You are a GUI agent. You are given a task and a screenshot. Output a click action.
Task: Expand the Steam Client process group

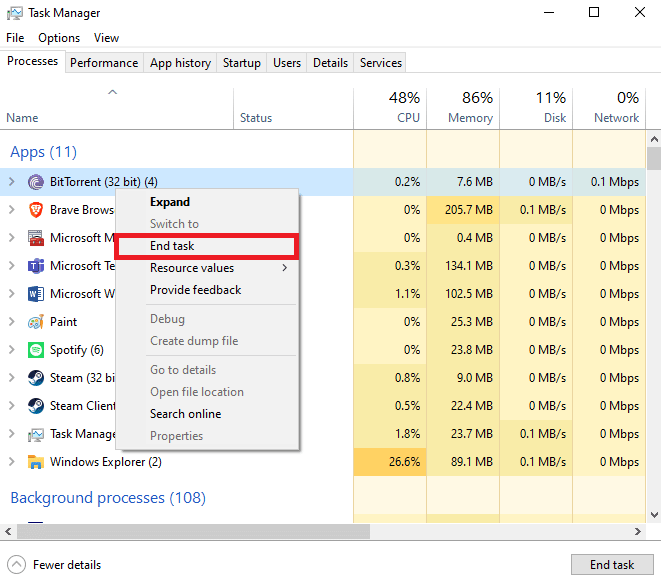pyautogui.click(x=12, y=406)
